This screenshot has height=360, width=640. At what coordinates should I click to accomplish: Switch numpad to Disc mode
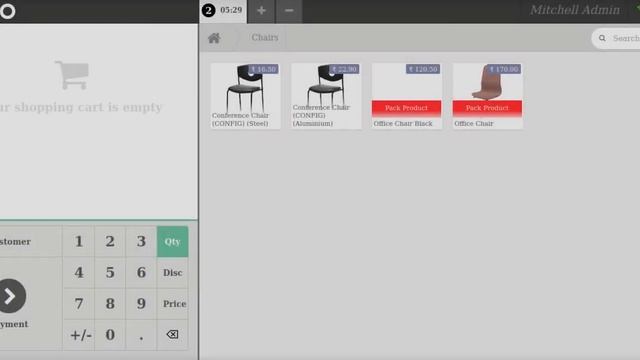tap(172, 273)
